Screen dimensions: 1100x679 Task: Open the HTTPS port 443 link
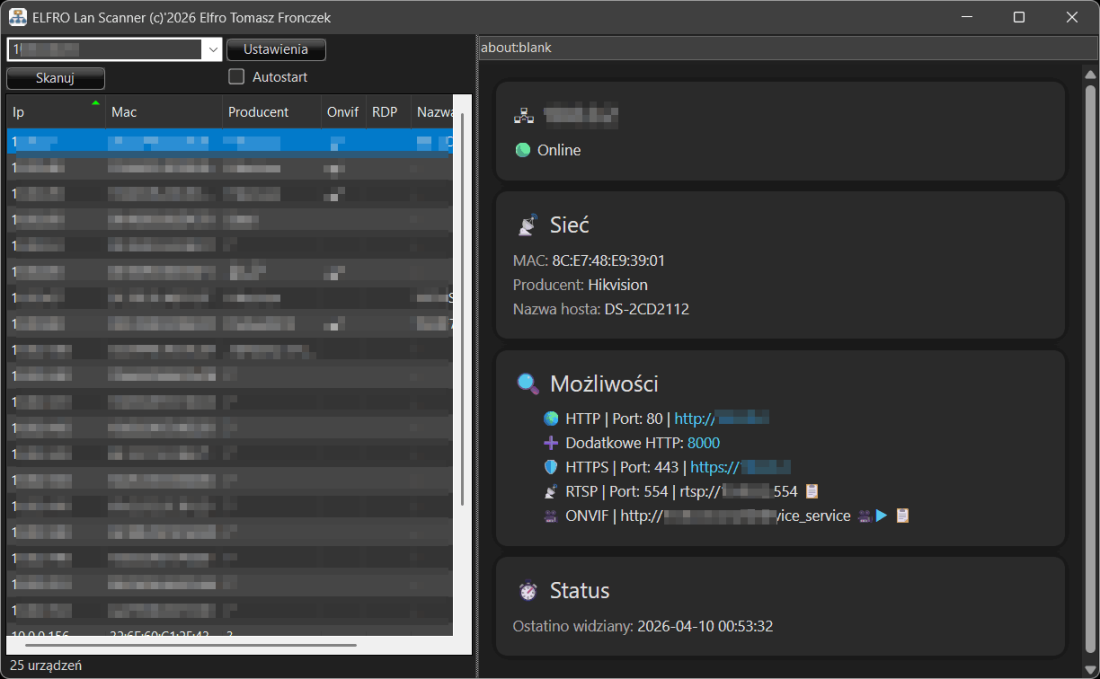(x=740, y=467)
